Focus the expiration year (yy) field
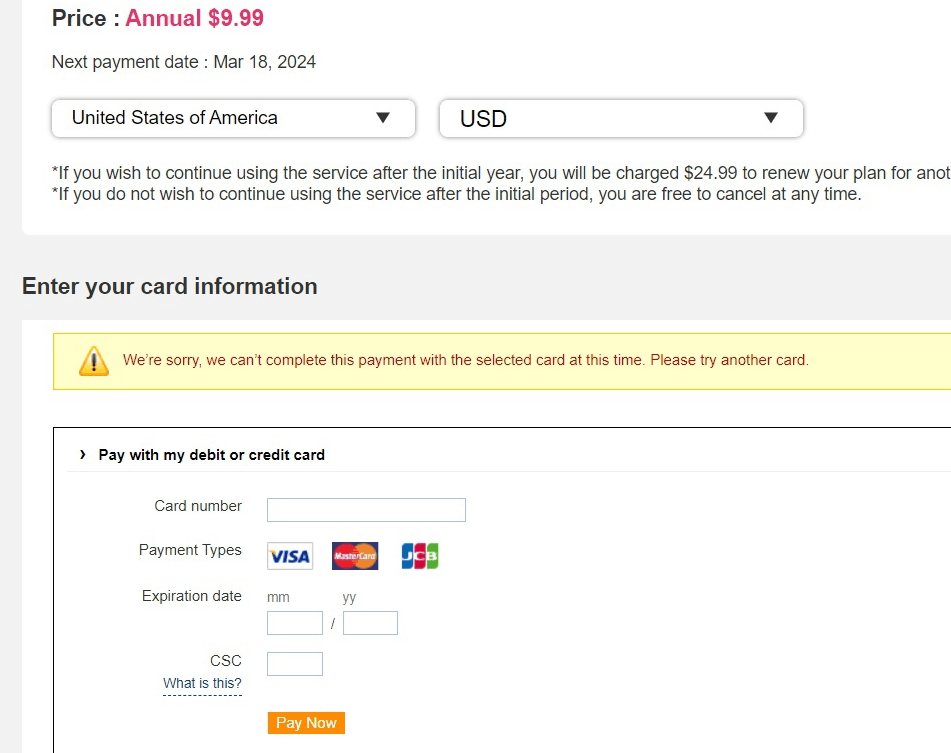 [x=371, y=623]
